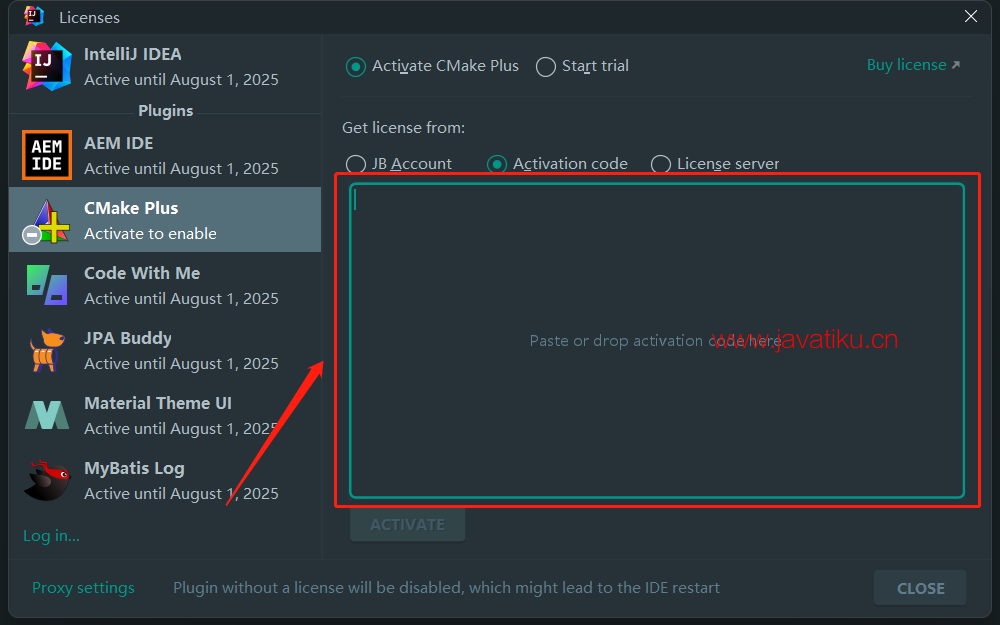This screenshot has height=625, width=1000.
Task: Click the CLOSE button
Action: 920,588
